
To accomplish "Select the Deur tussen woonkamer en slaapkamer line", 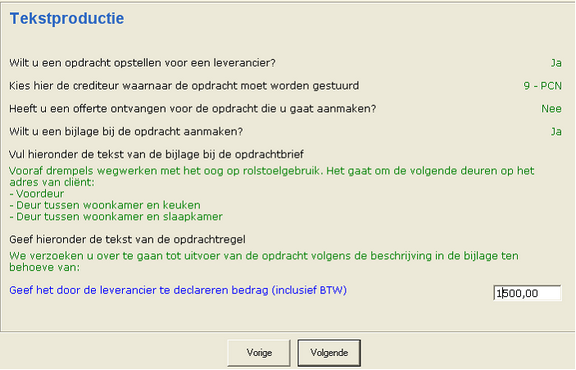I will click(x=116, y=216).
